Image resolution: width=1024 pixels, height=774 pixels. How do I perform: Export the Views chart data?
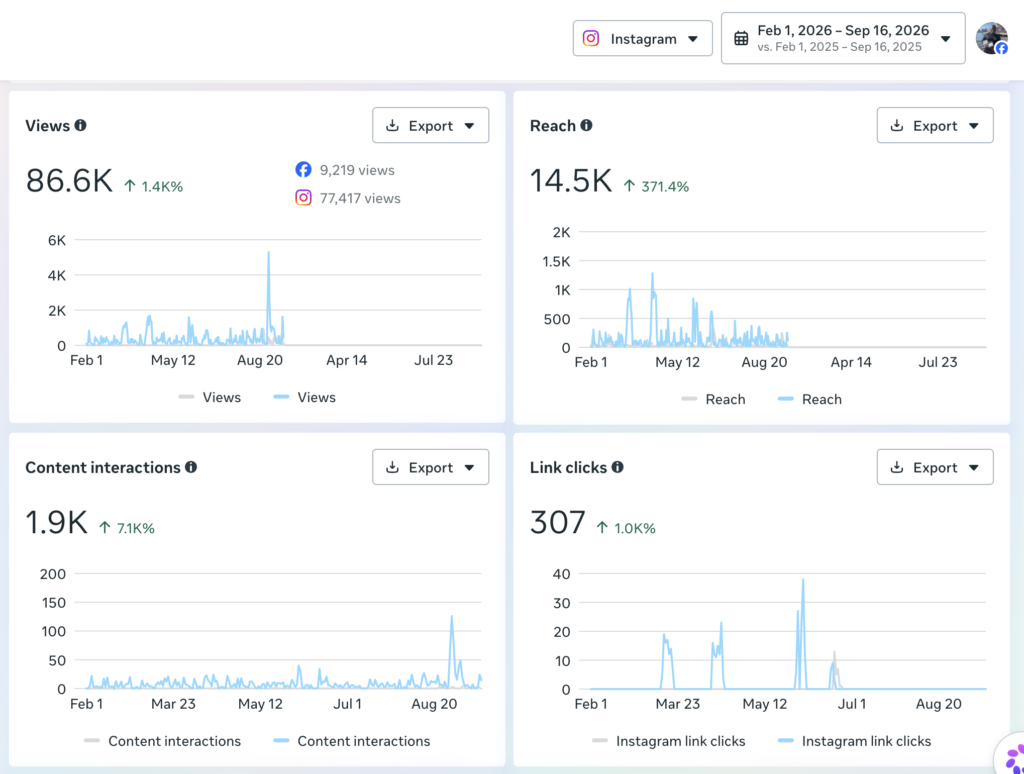click(430, 125)
